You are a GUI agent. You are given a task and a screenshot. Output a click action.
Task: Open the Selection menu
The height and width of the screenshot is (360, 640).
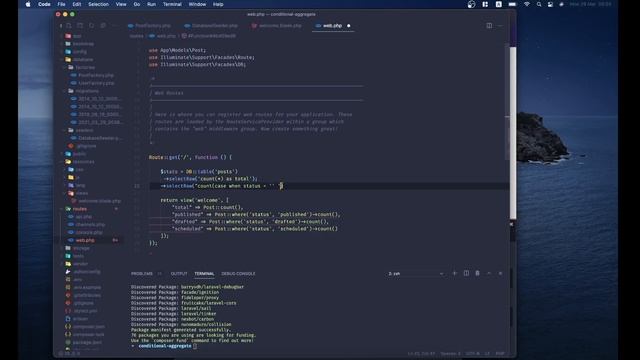pos(98,4)
